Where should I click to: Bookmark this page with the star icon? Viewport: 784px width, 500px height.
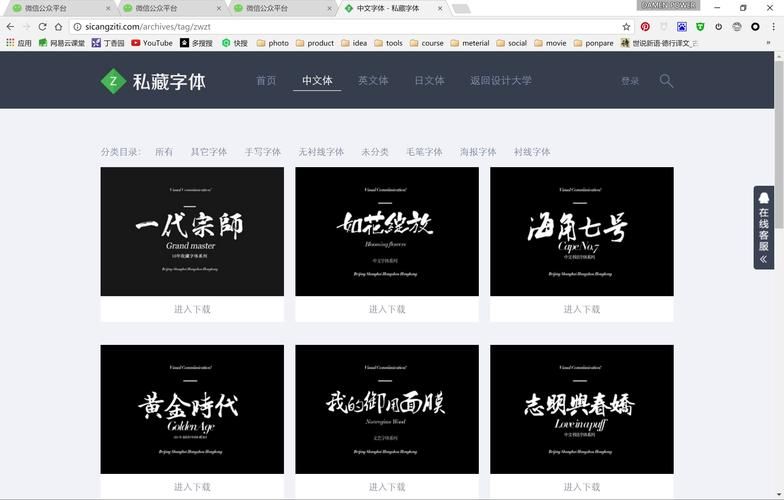coord(626,26)
